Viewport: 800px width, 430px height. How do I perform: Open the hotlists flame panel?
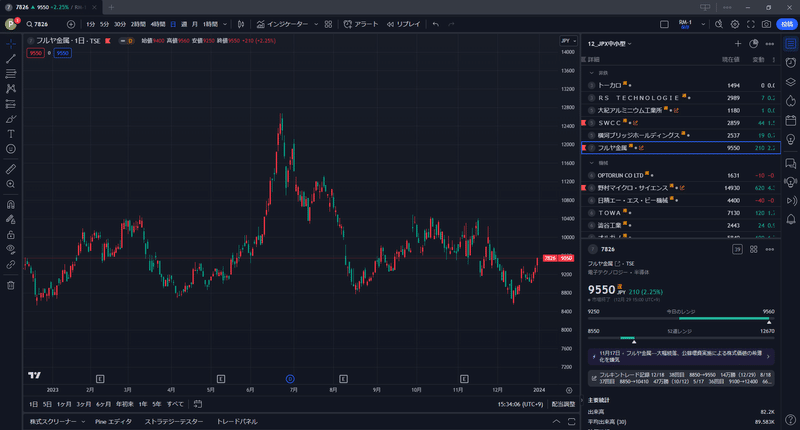(x=790, y=101)
